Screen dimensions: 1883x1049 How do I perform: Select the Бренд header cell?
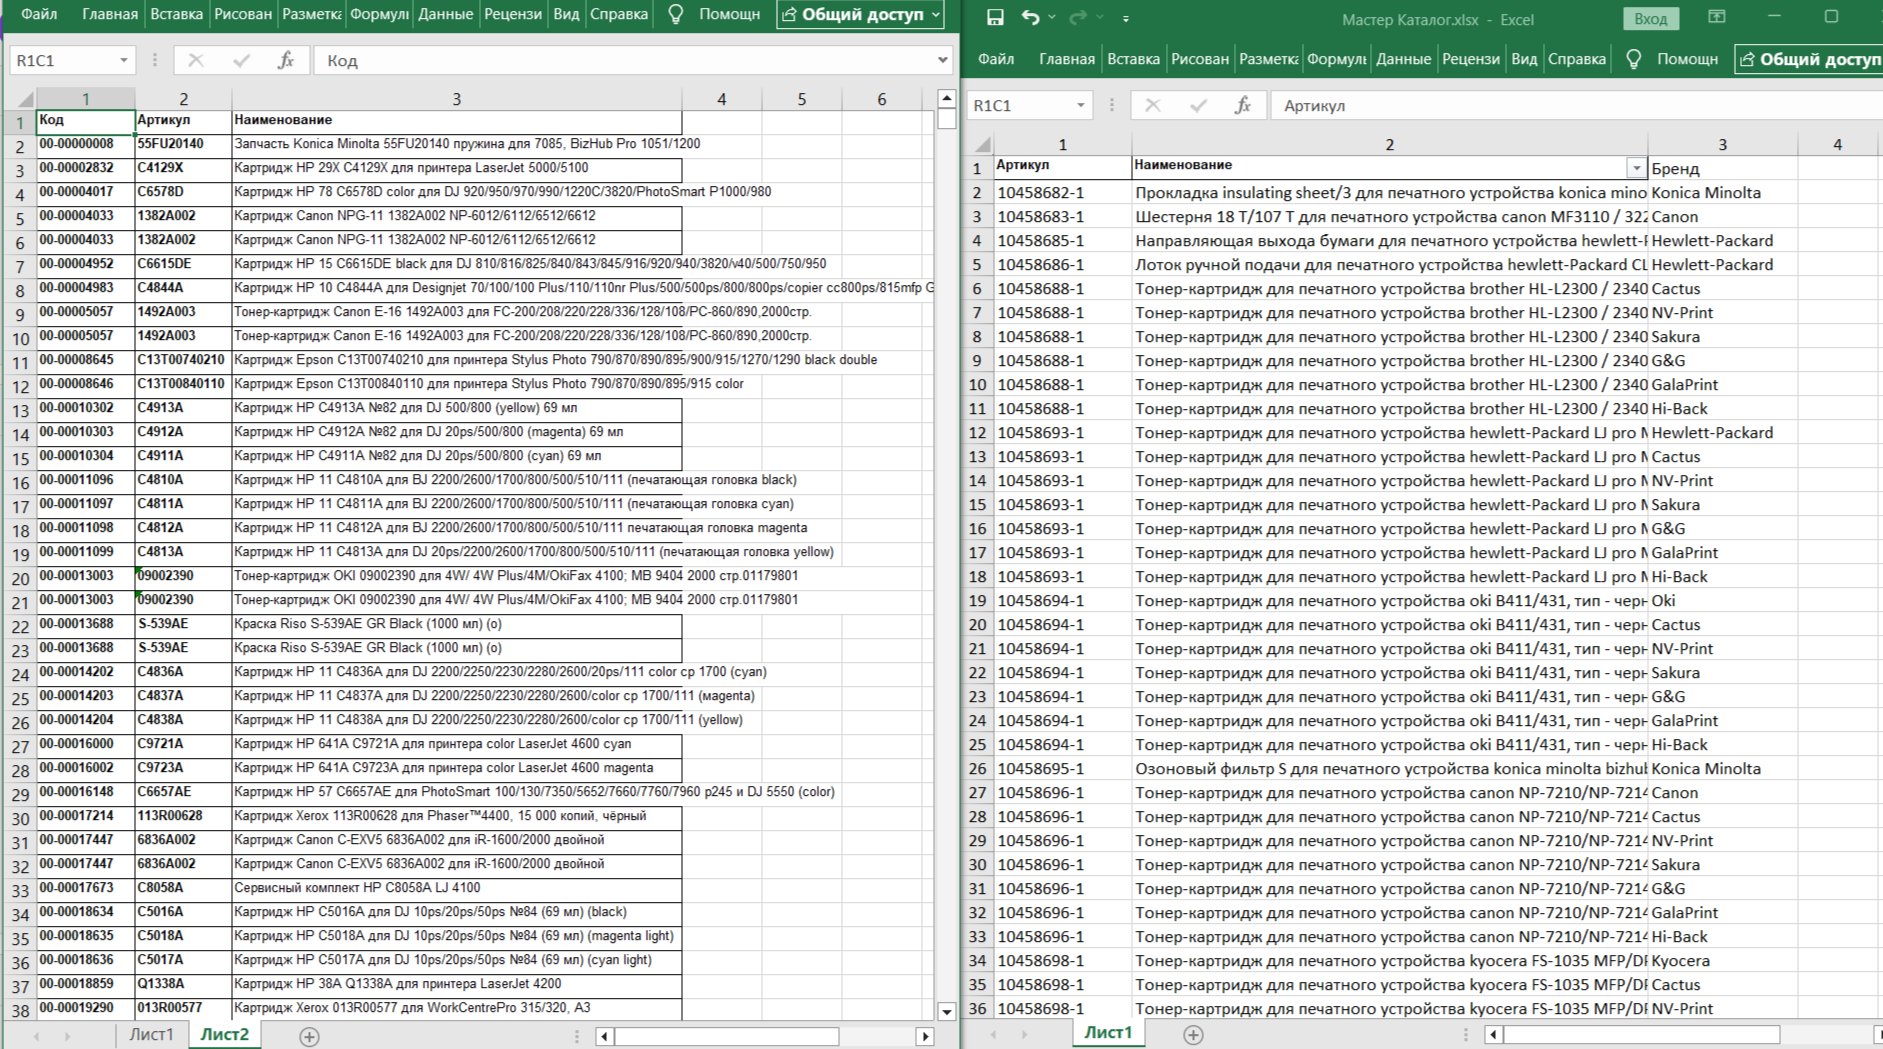coord(1722,168)
